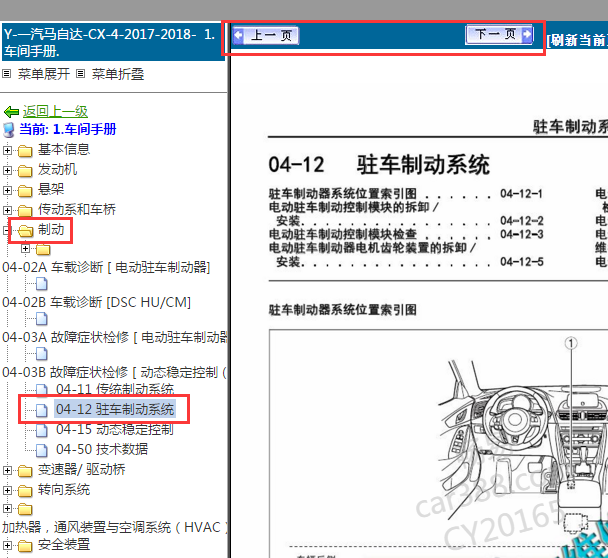Click the 传动系和车桥 folder icon
Image resolution: width=608 pixels, height=558 pixels.
pos(25,211)
